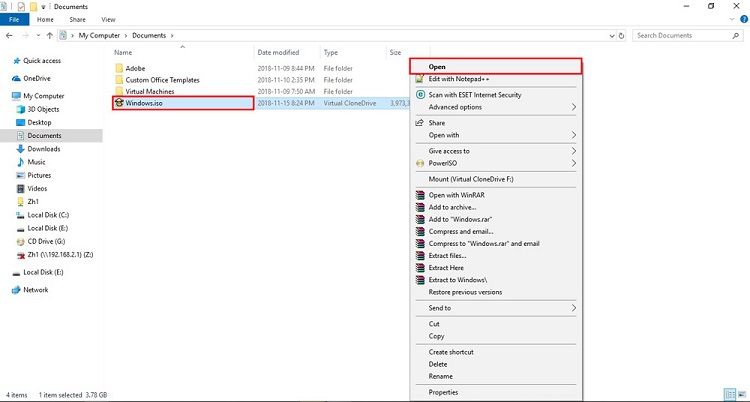Select Properties from context menu
750x402 pixels.
[443, 392]
